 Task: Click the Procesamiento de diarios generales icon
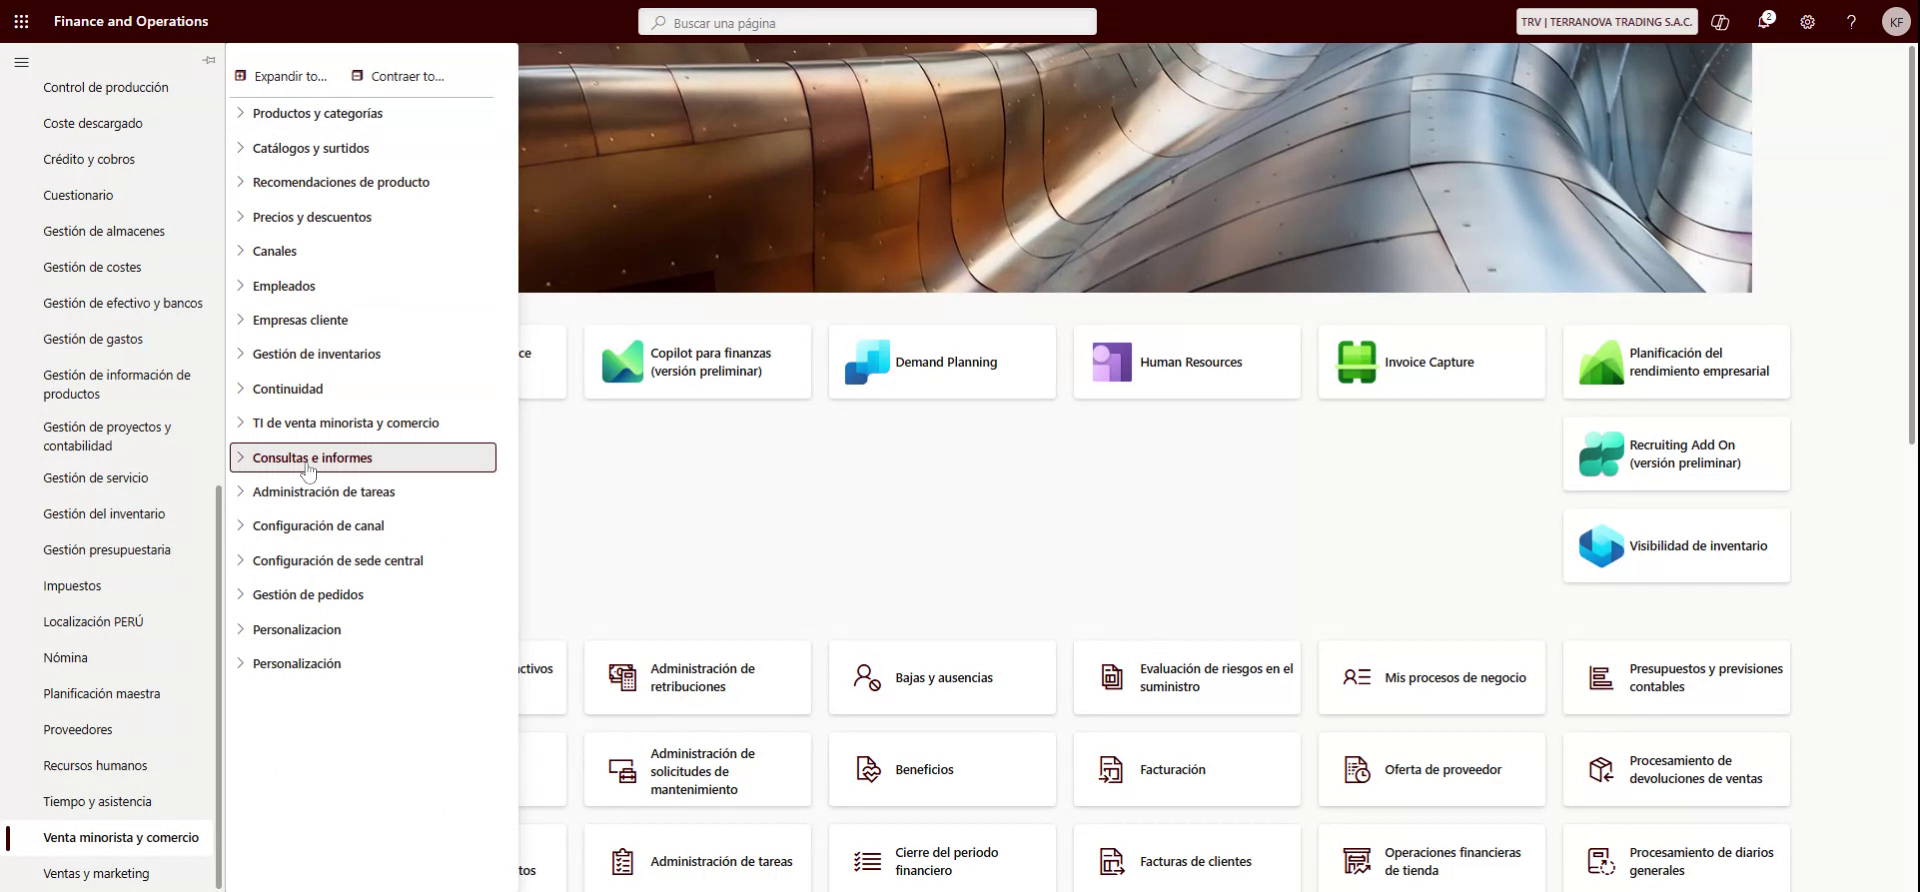[x=1601, y=862]
